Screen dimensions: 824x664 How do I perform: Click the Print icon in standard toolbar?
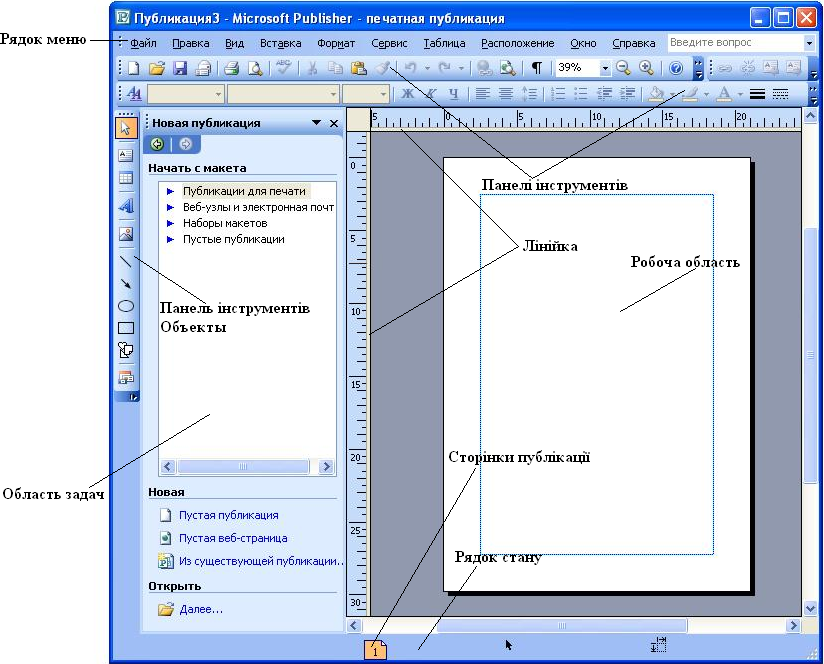pos(231,68)
